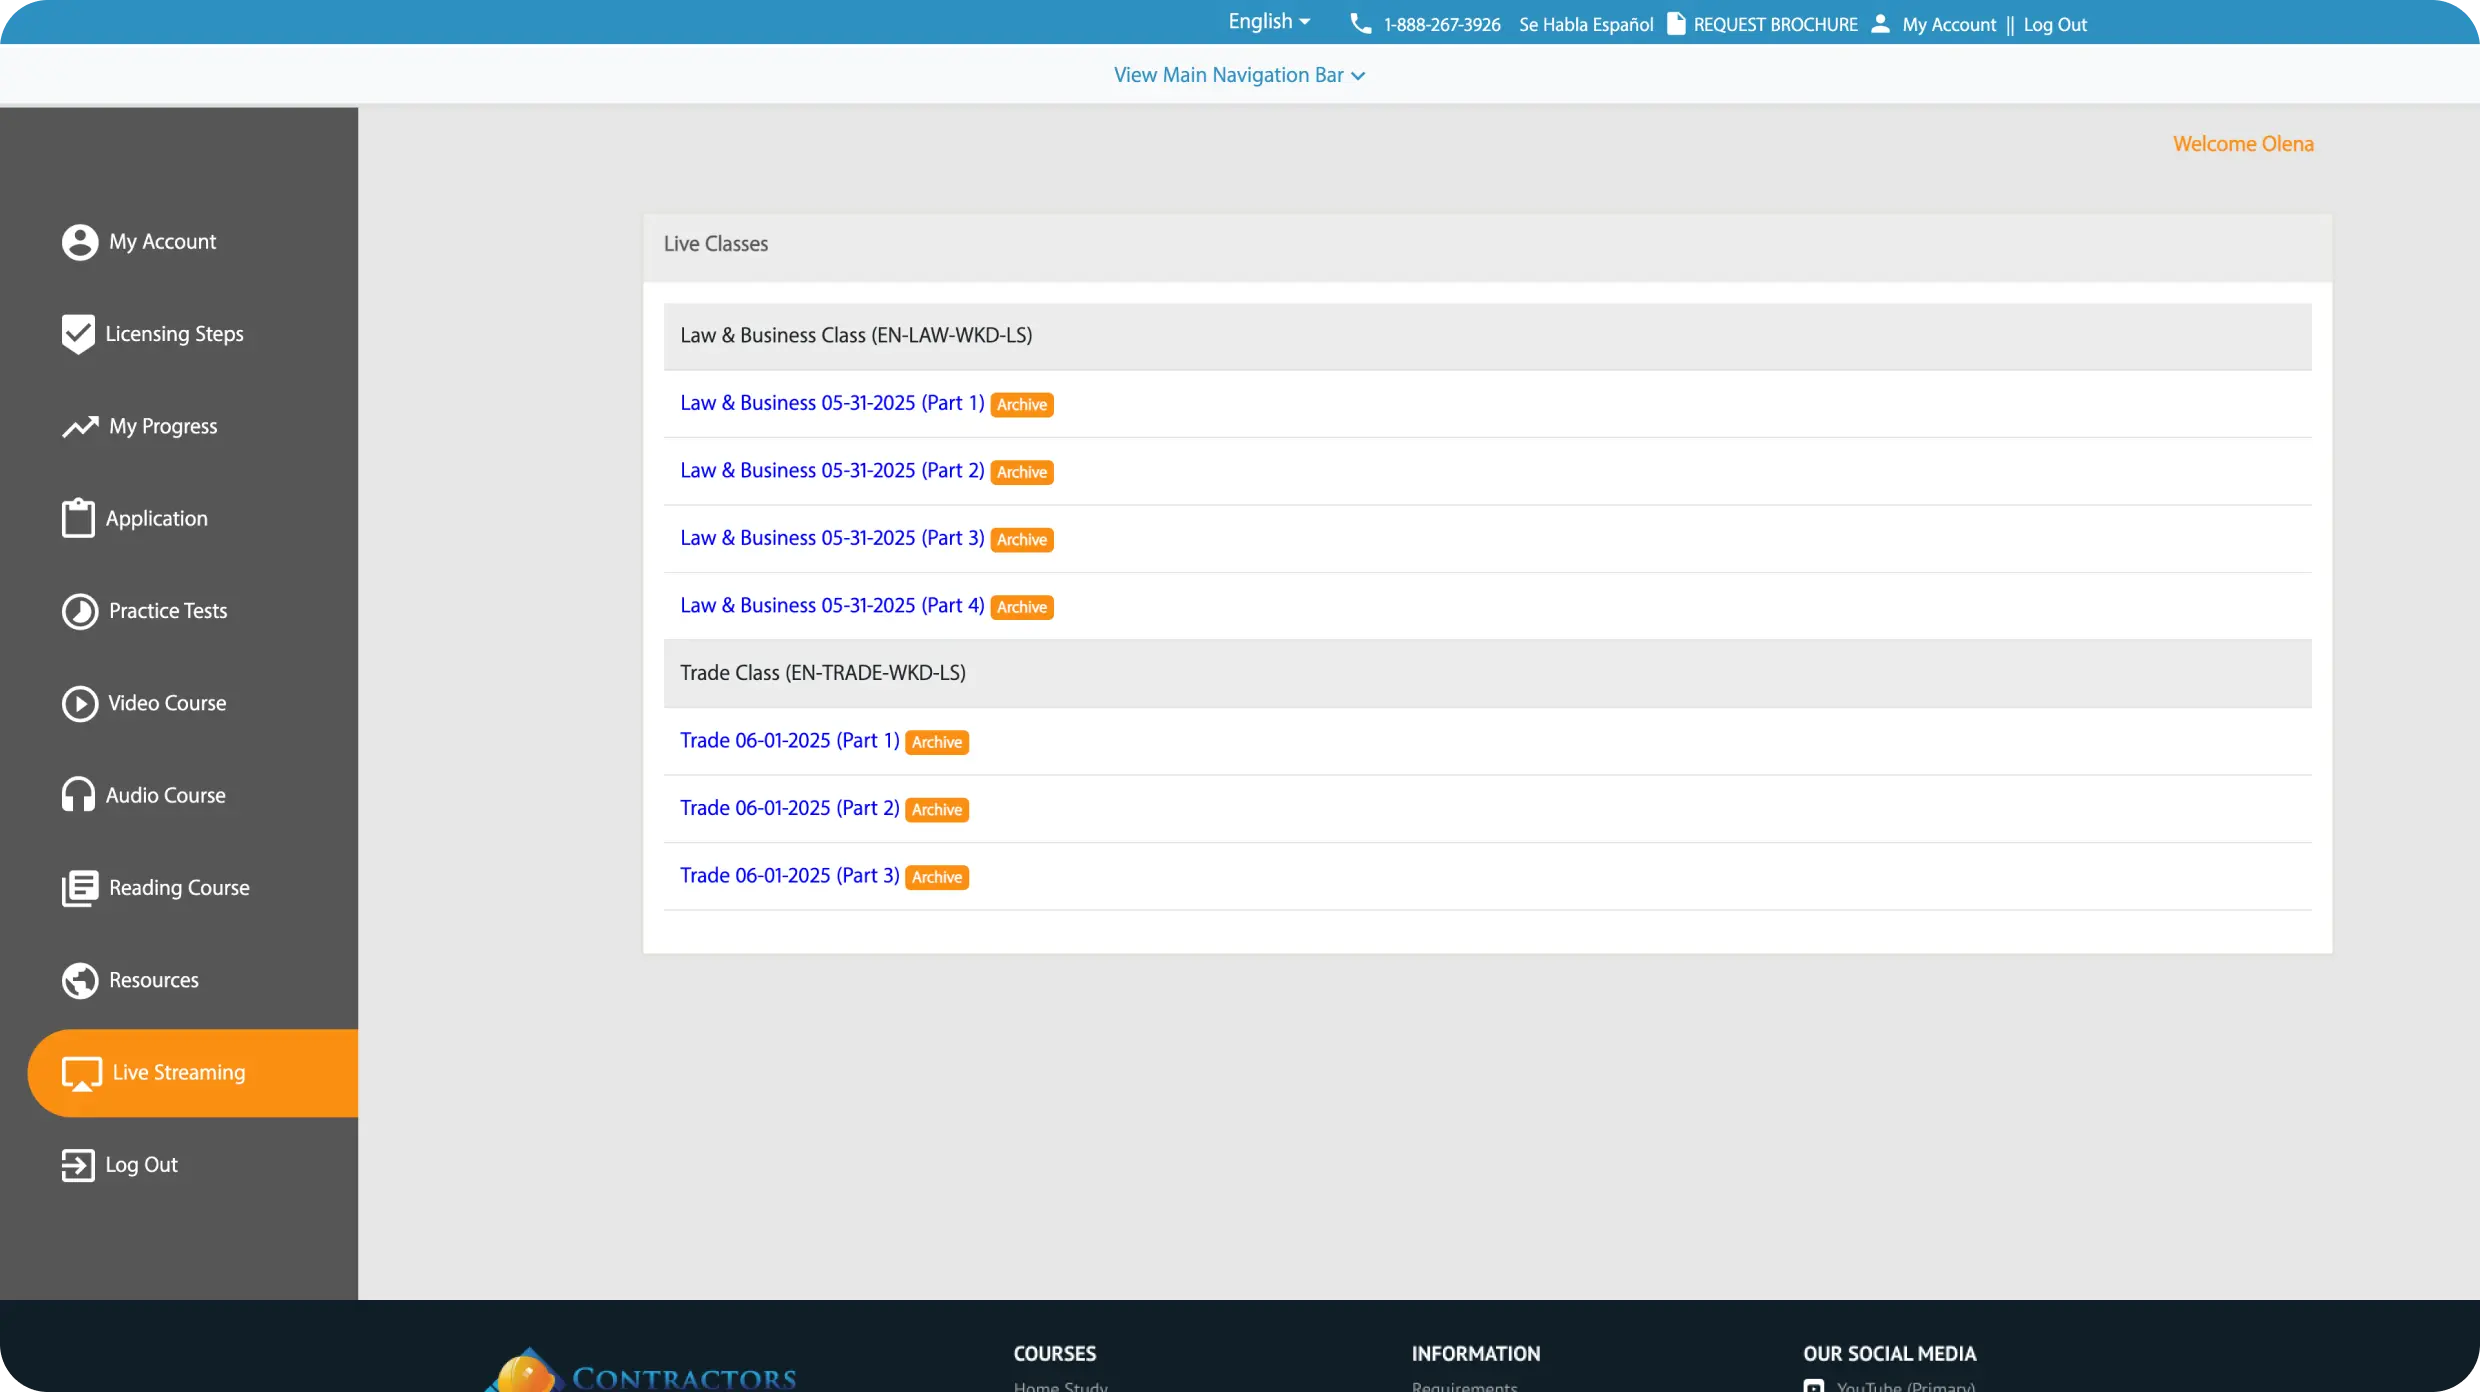Click Archive badge for Law & Business Part 3
2480x1392 pixels.
[x=1021, y=540]
